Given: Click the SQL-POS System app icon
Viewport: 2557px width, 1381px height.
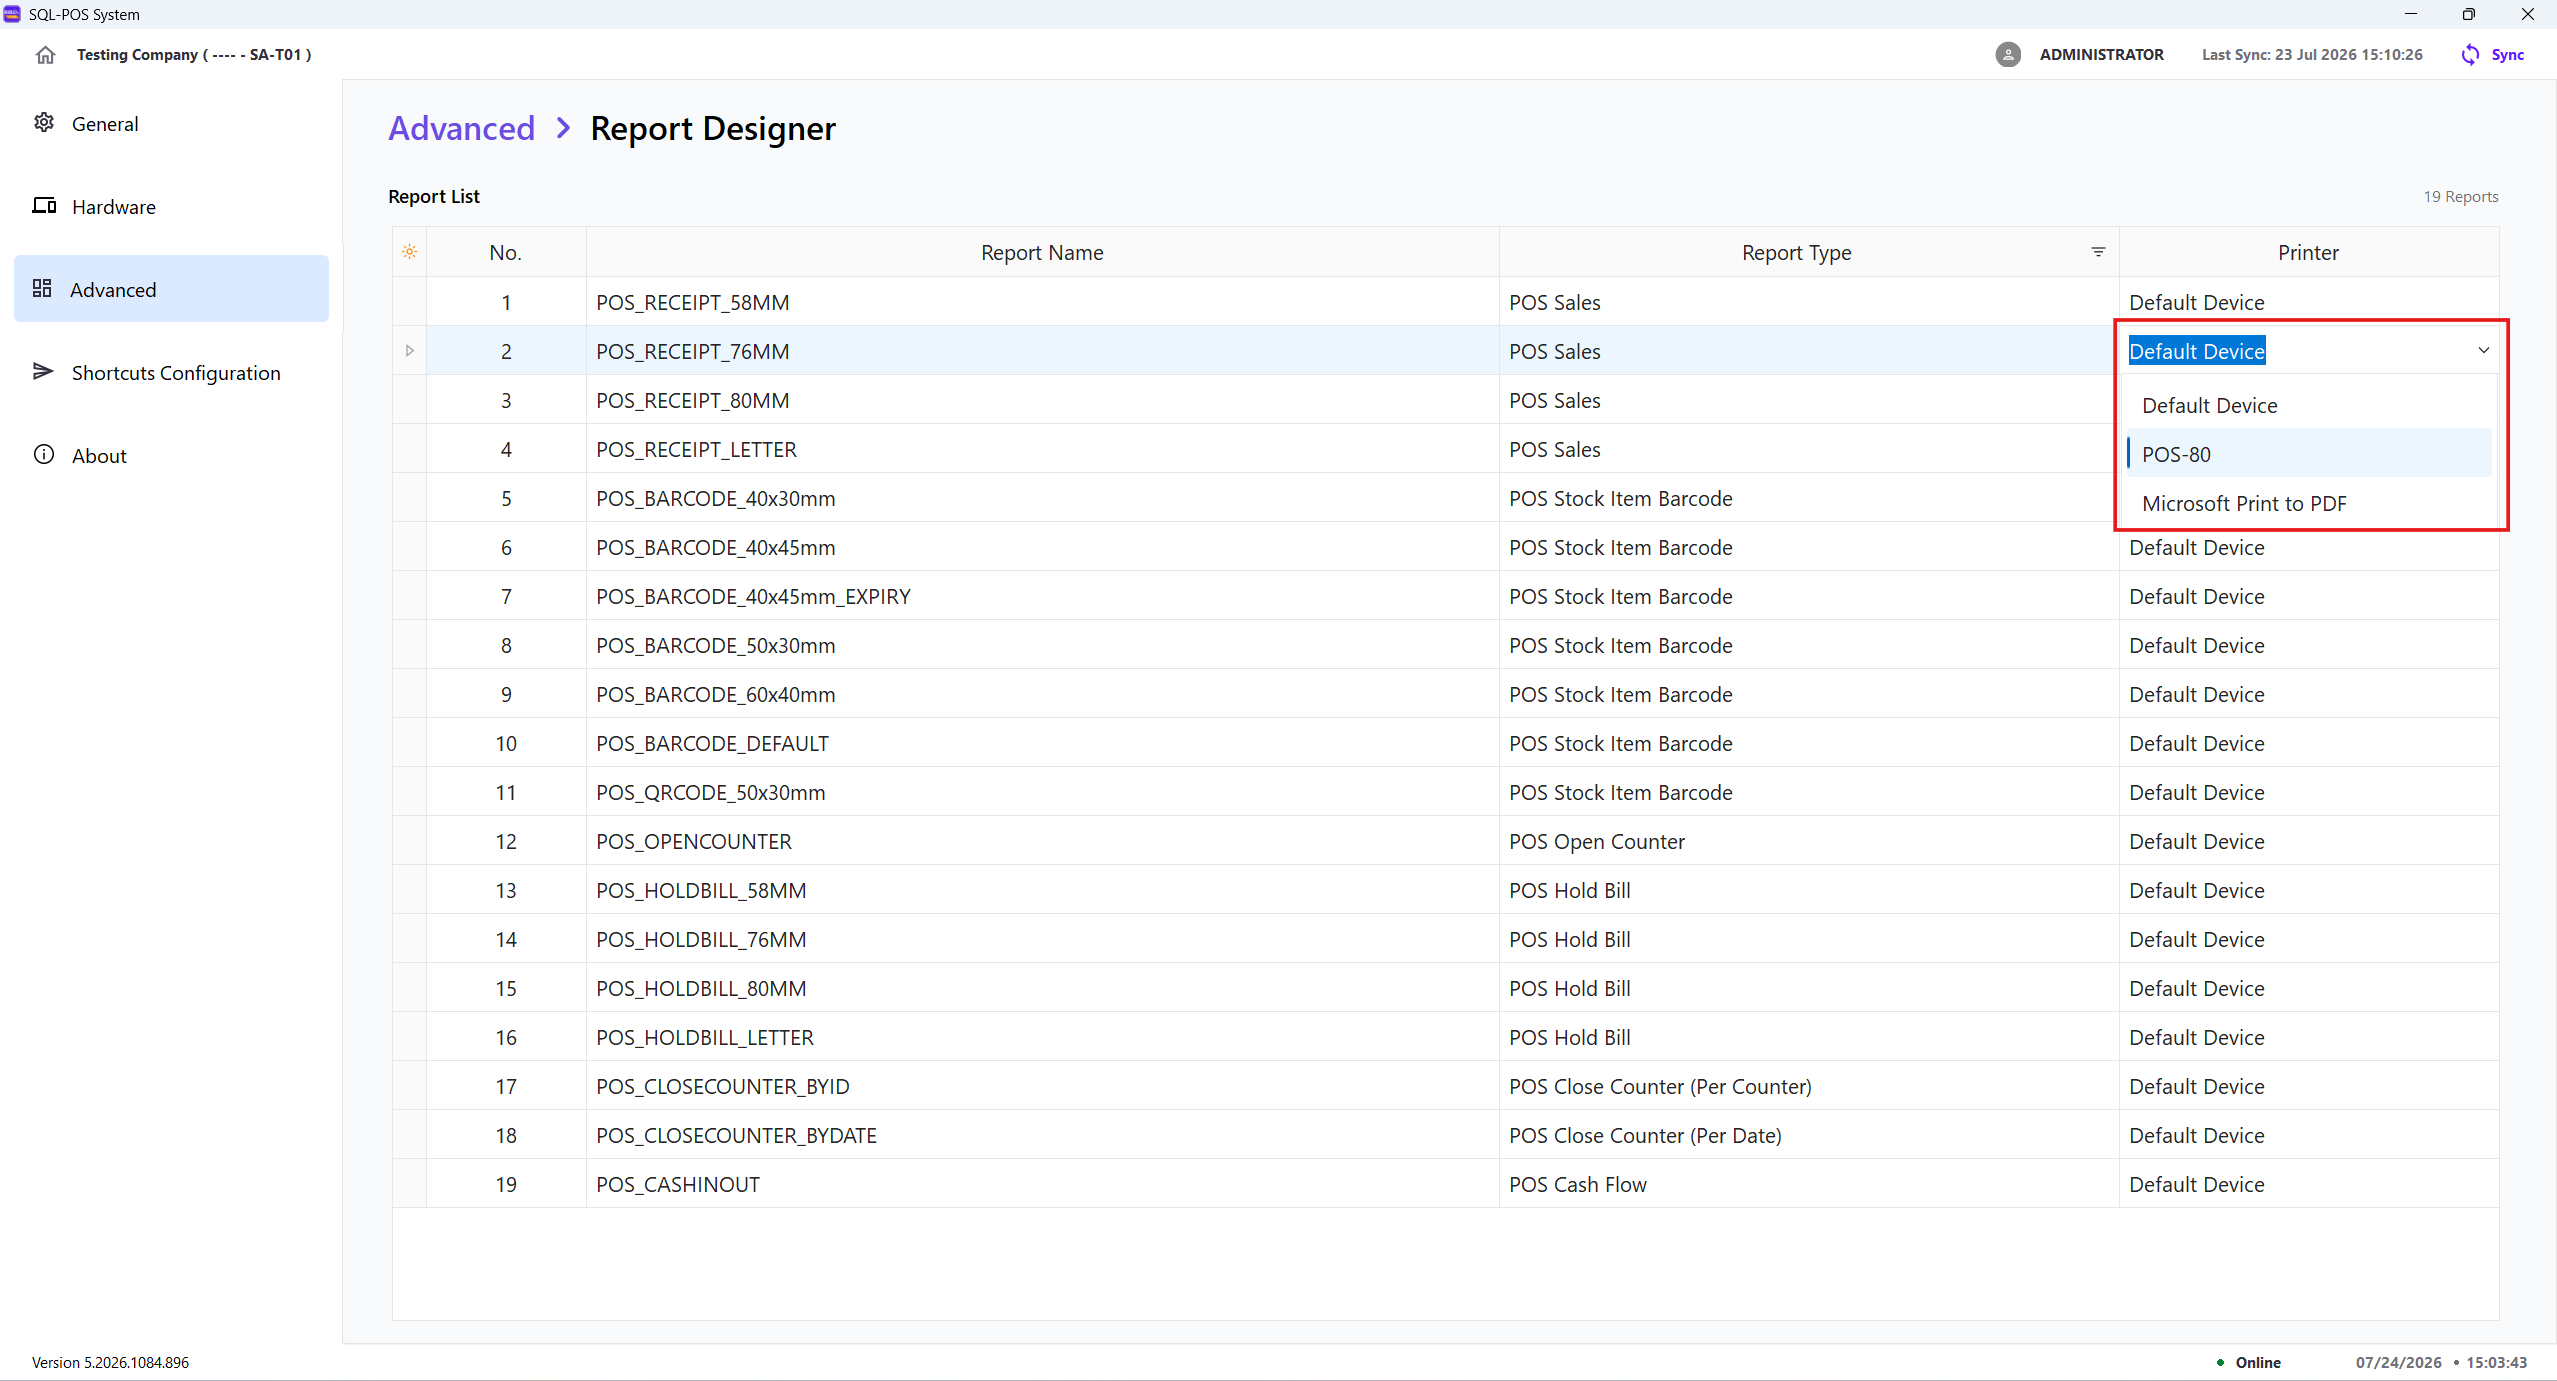Looking at the screenshot, I should (x=12, y=14).
